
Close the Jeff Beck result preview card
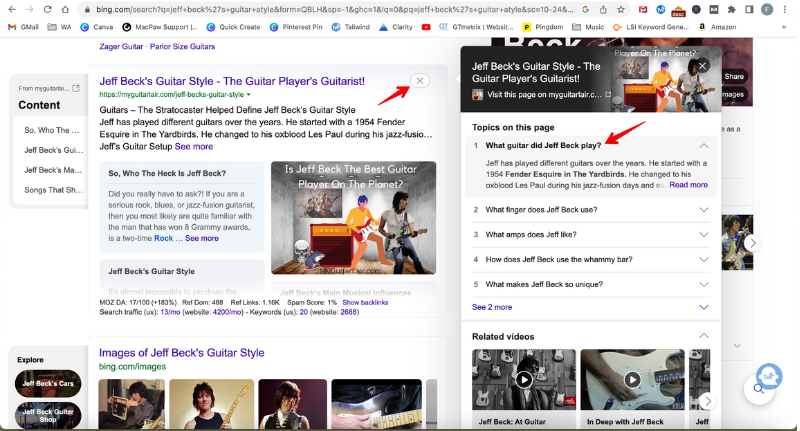(x=420, y=80)
